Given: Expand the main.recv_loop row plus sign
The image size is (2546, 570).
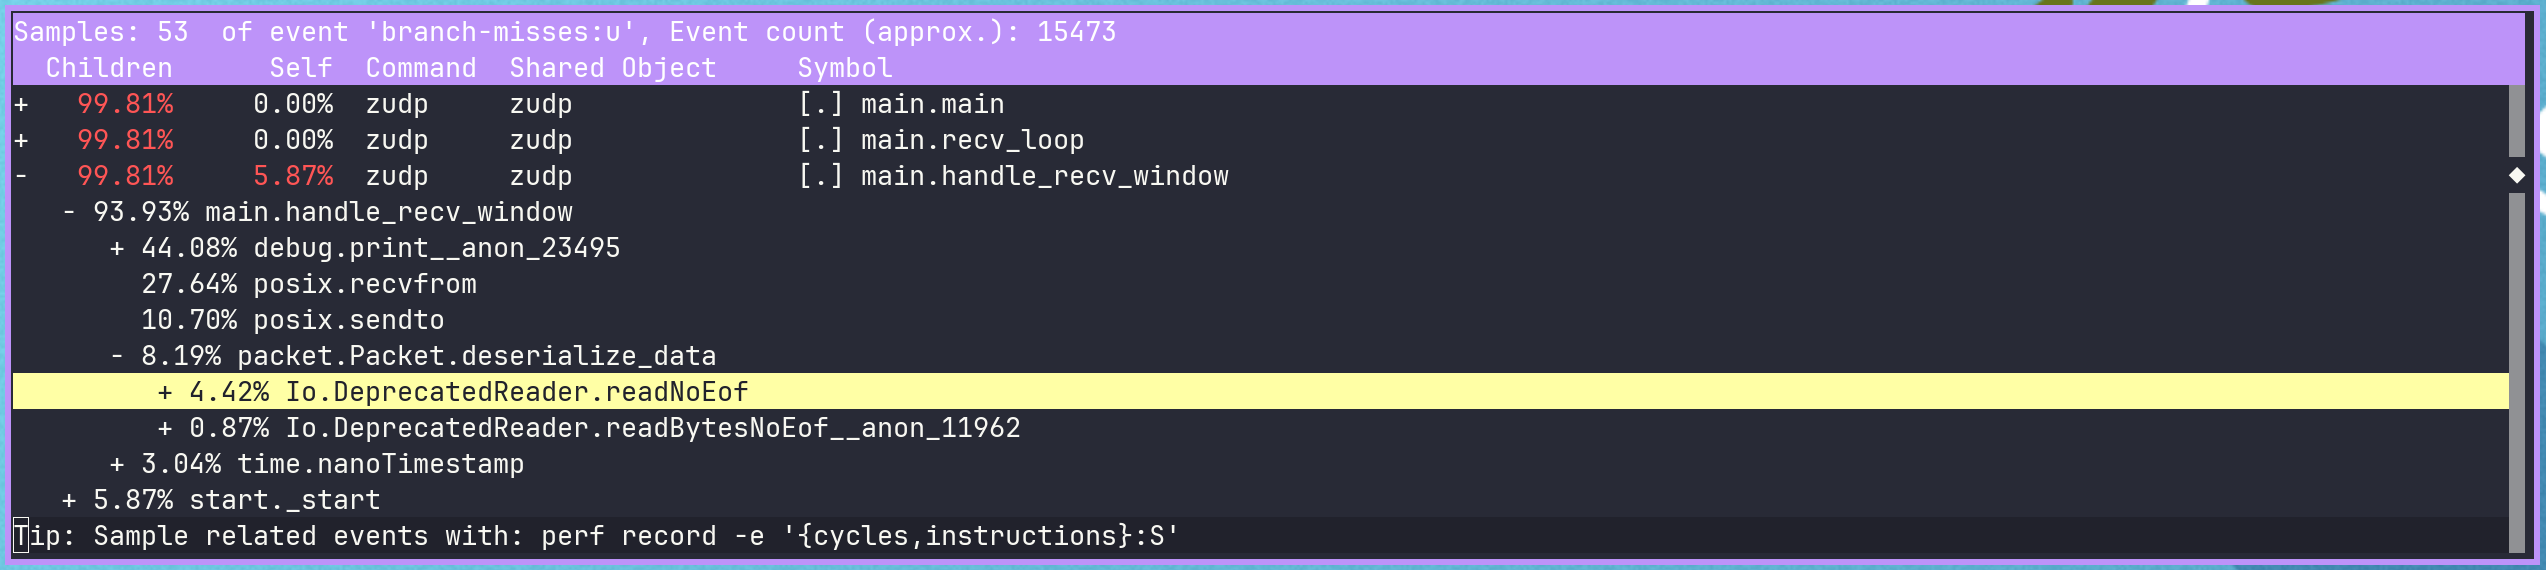Looking at the screenshot, I should (x=21, y=140).
